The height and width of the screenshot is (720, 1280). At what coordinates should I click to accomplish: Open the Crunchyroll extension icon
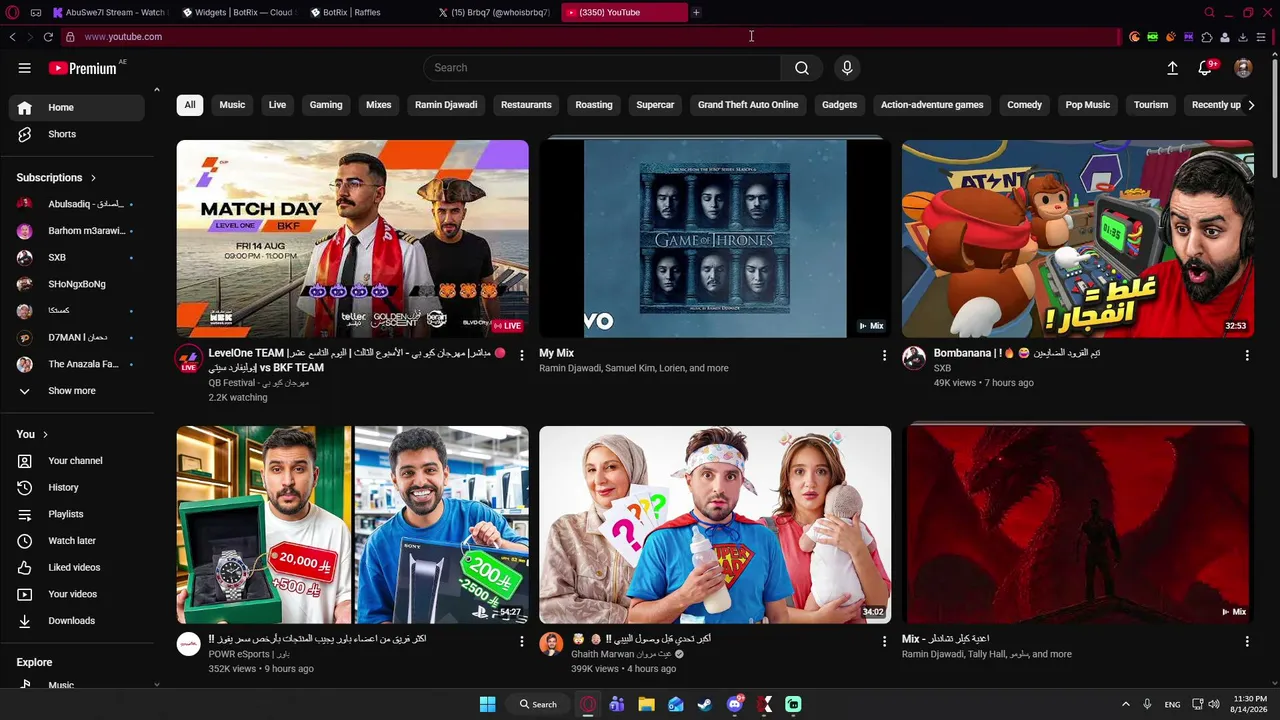coord(1134,37)
